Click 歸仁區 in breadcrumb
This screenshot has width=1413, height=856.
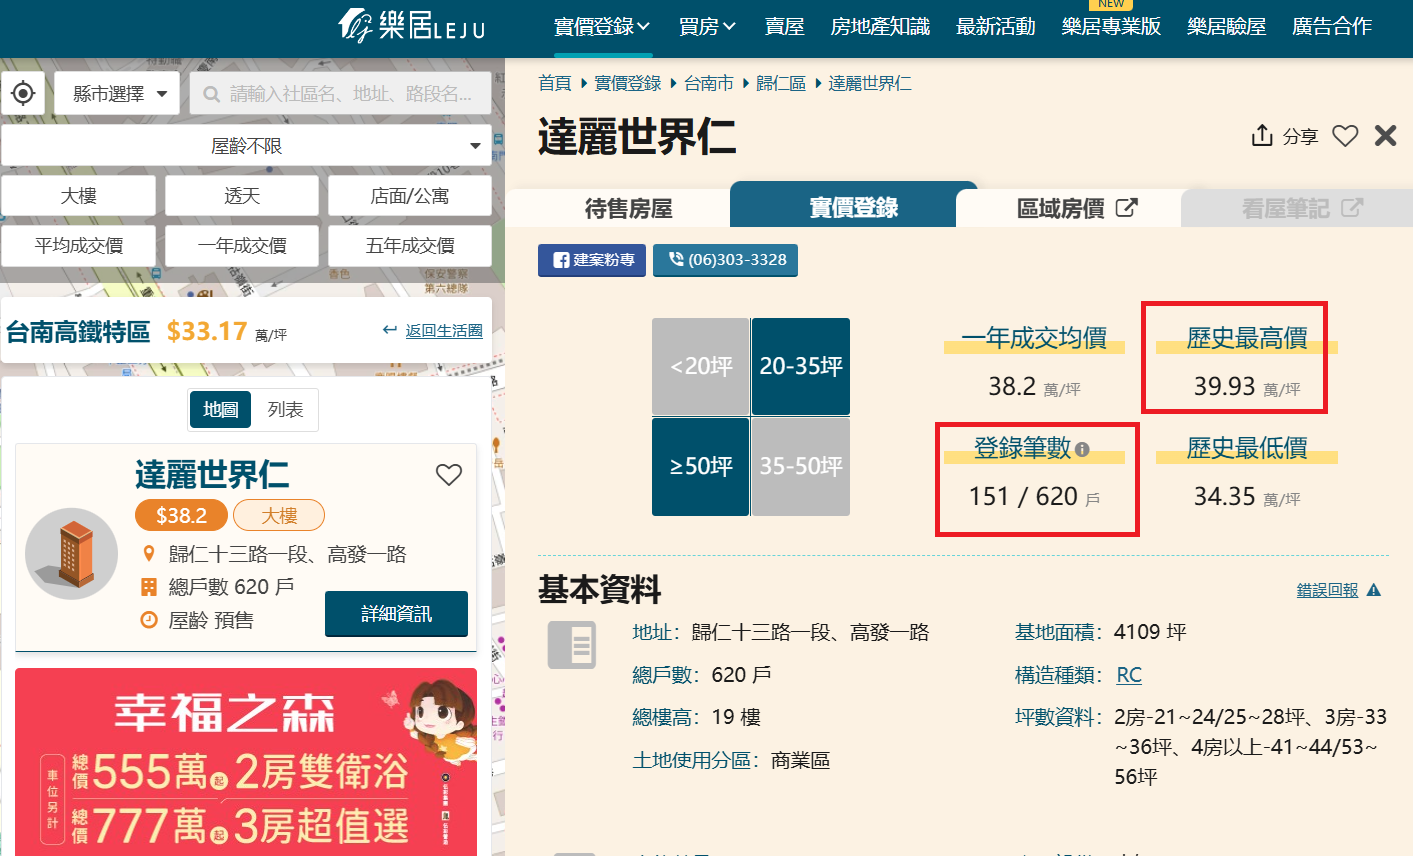(781, 83)
